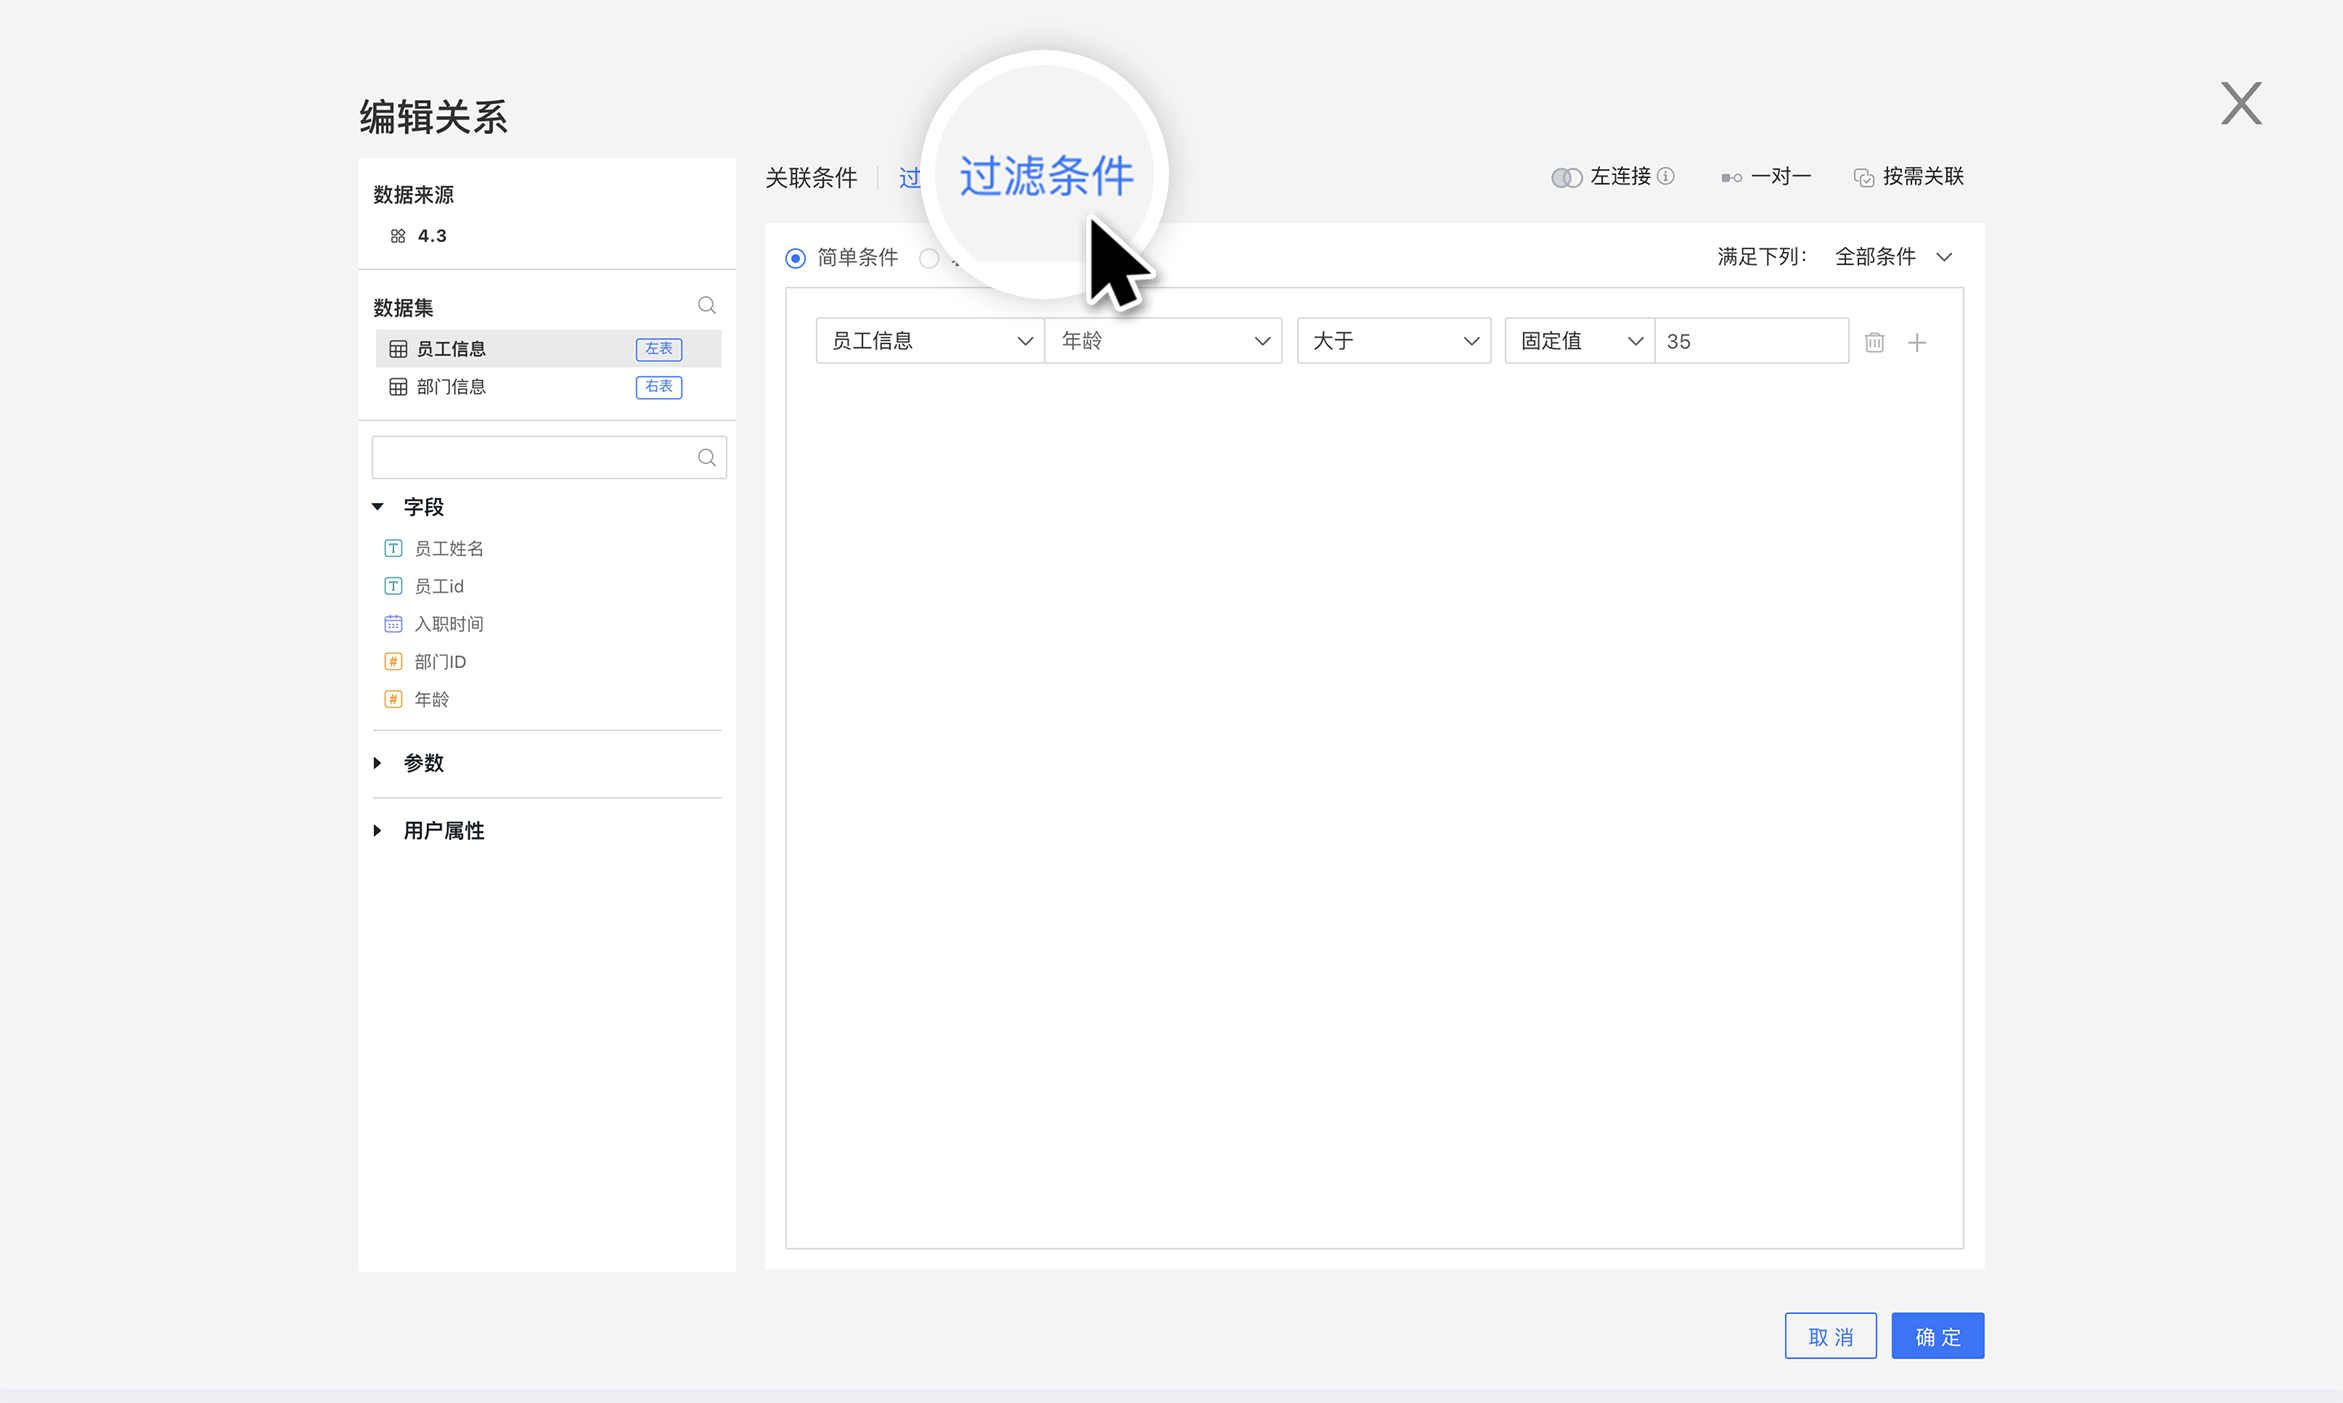Toggle the 左连接 switch
The width and height of the screenshot is (2343, 1403).
pos(1566,178)
